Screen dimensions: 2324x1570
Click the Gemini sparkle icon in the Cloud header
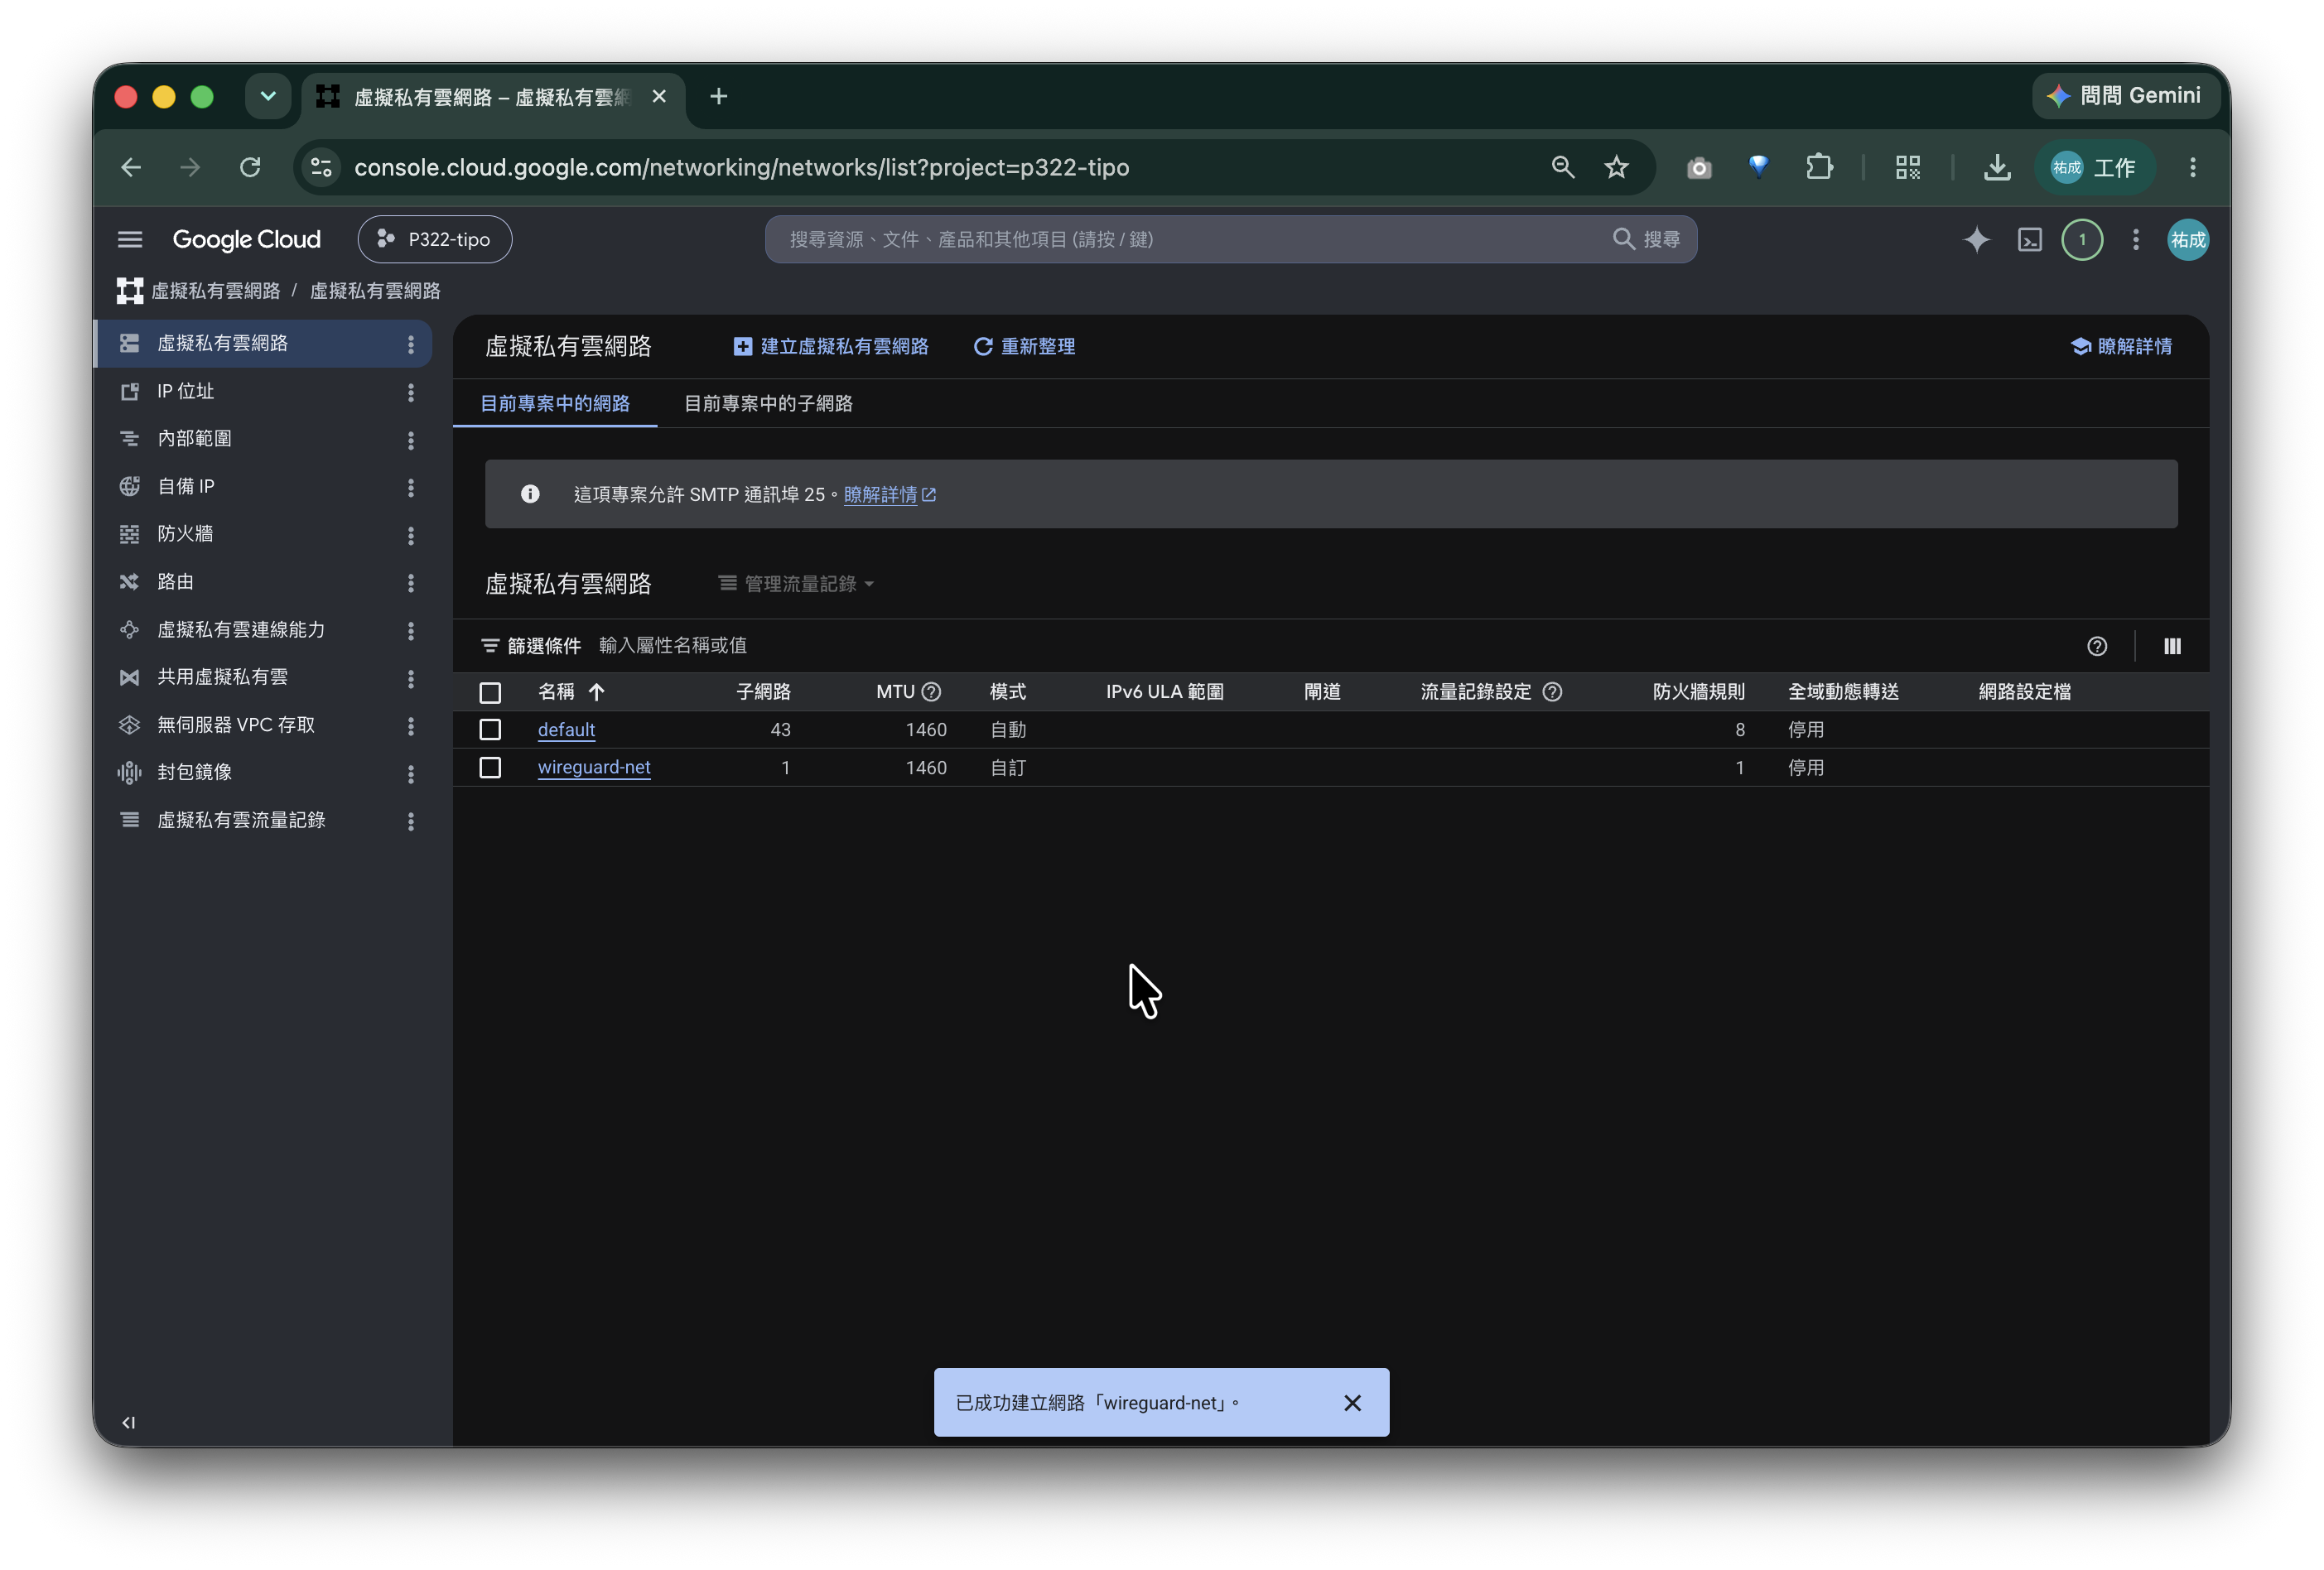[1976, 240]
